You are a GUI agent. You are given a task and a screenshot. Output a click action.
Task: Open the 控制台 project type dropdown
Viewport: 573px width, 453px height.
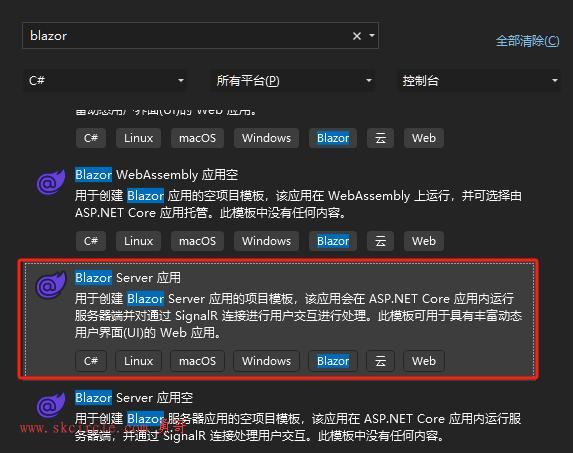tap(479, 80)
